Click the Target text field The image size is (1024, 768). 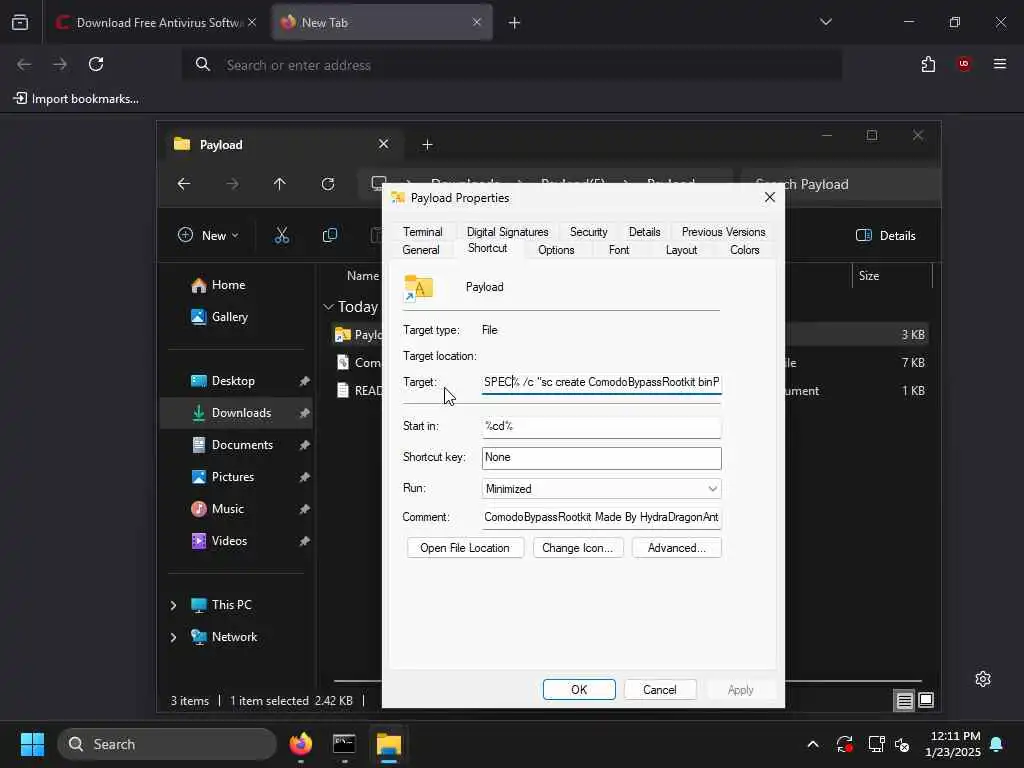[x=601, y=382]
